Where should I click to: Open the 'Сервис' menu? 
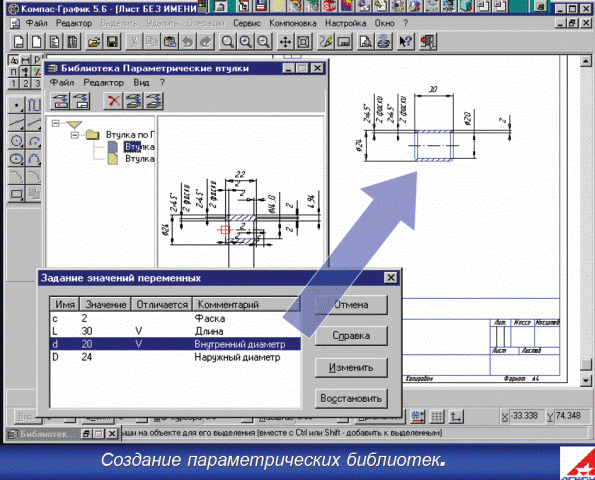coord(247,23)
